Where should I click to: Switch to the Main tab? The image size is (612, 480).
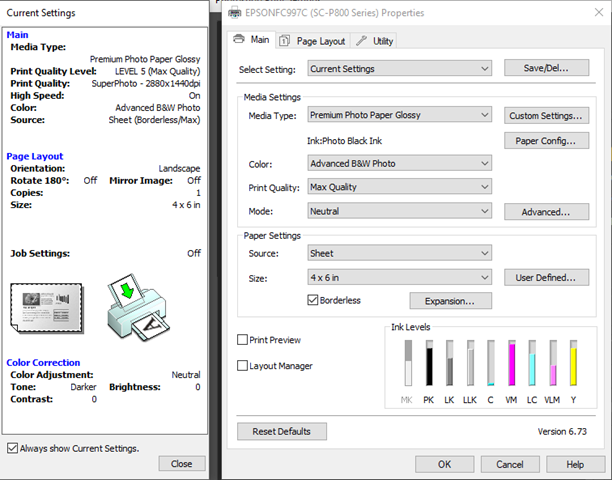point(251,40)
